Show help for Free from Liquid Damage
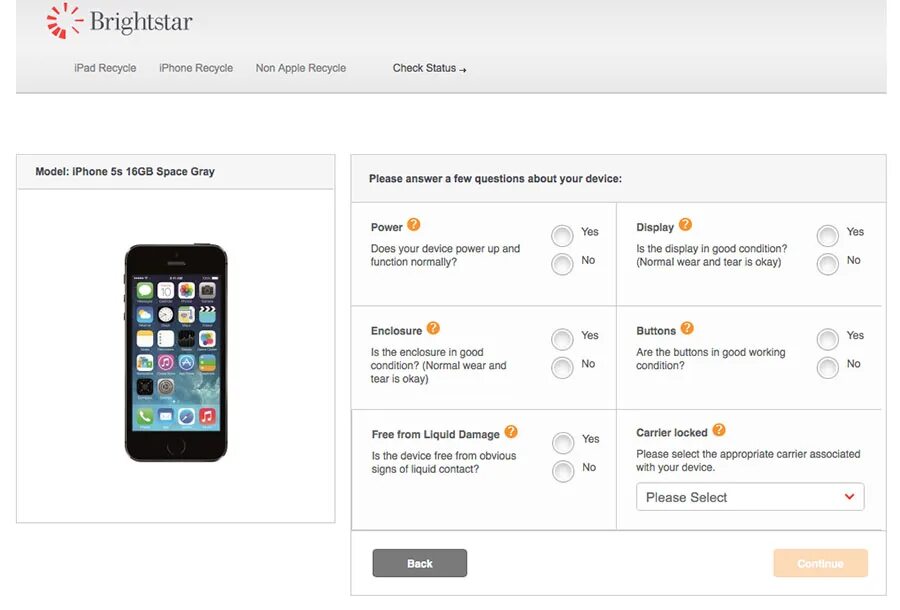Image resolution: width=900 pixels, height=610 pixels. [511, 432]
